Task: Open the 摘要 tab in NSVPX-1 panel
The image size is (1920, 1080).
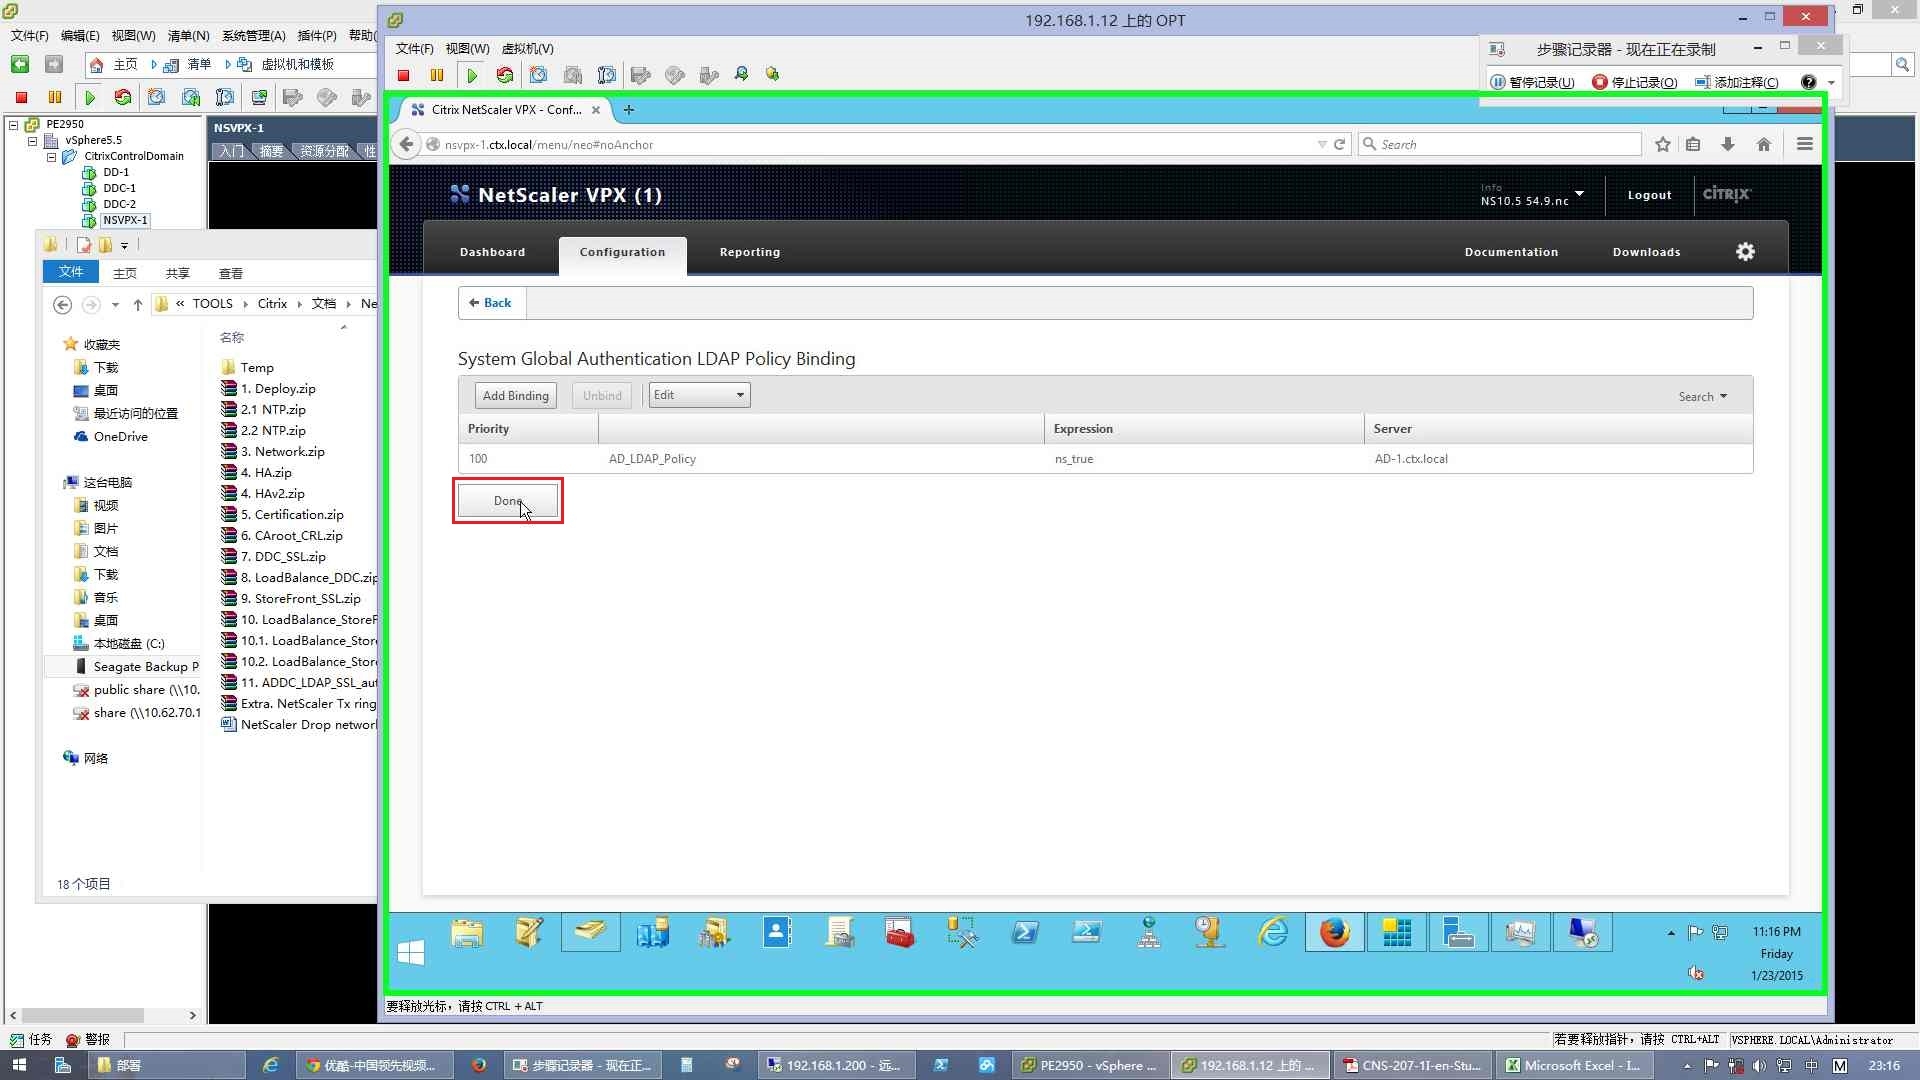Action: coord(271,151)
